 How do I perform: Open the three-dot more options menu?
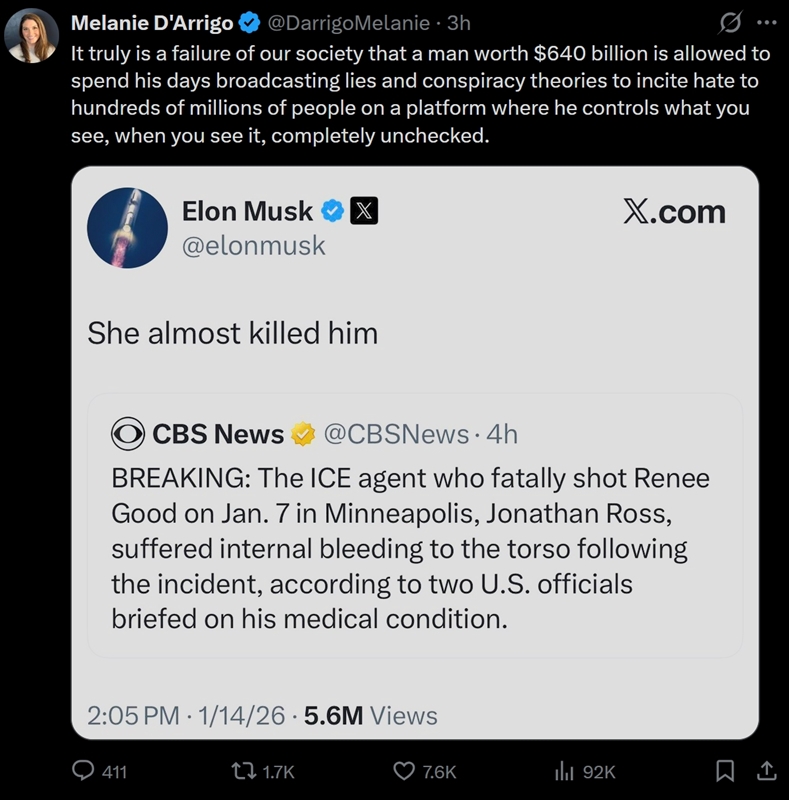pyautogui.click(x=767, y=21)
